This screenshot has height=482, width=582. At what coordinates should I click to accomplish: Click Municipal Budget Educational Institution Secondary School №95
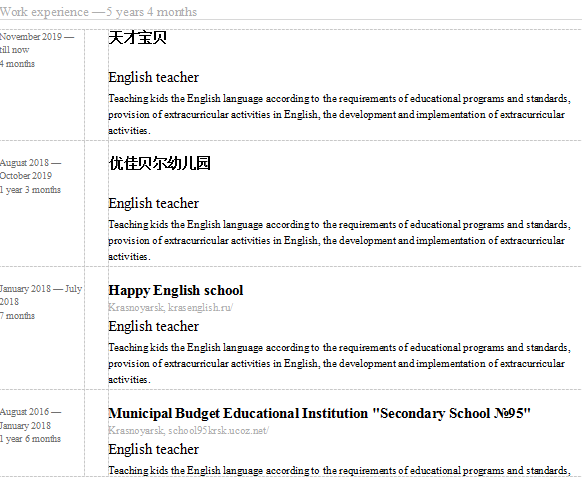pos(320,413)
